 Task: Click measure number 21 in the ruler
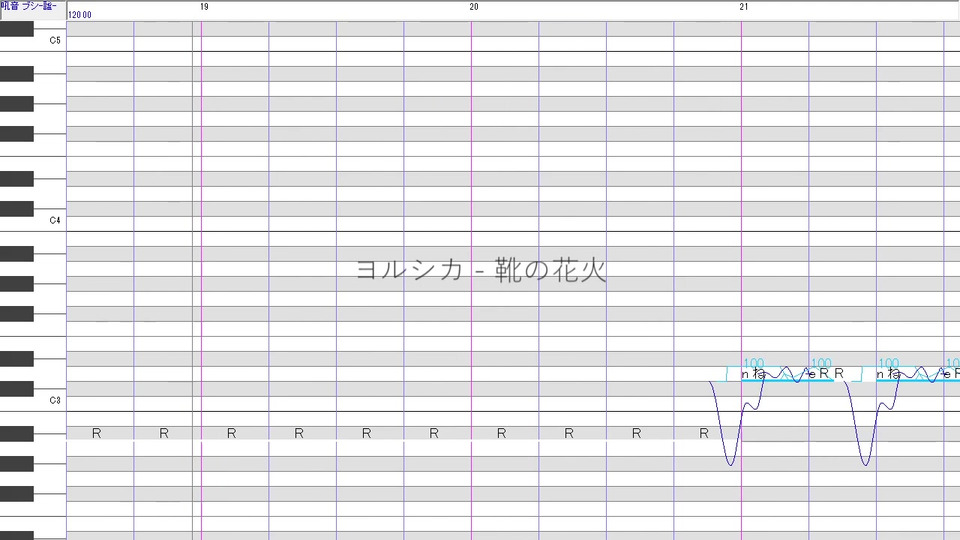click(x=744, y=7)
